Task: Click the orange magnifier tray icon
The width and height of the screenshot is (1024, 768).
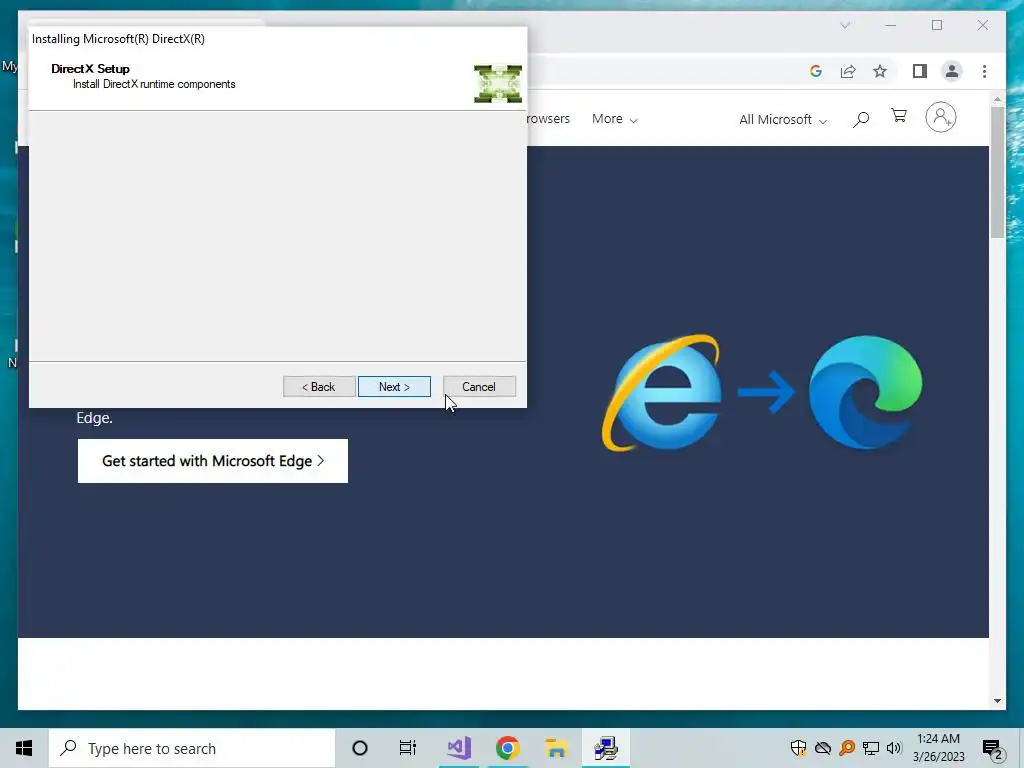Action: (x=847, y=748)
